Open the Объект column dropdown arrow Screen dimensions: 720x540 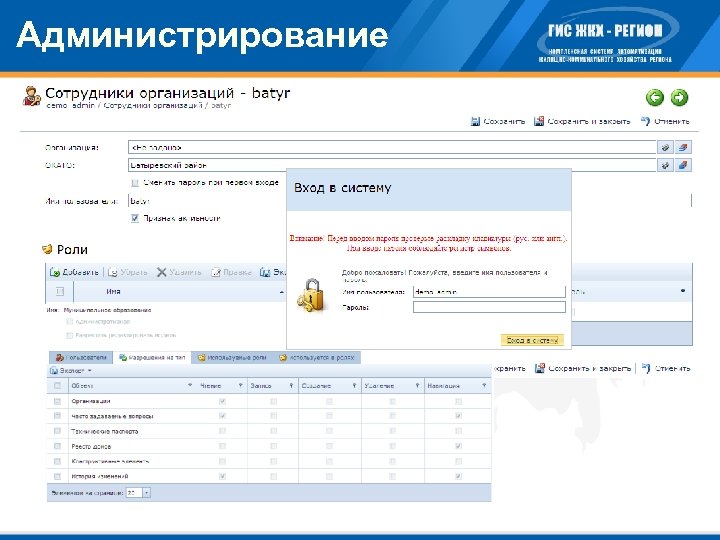[x=190, y=385]
